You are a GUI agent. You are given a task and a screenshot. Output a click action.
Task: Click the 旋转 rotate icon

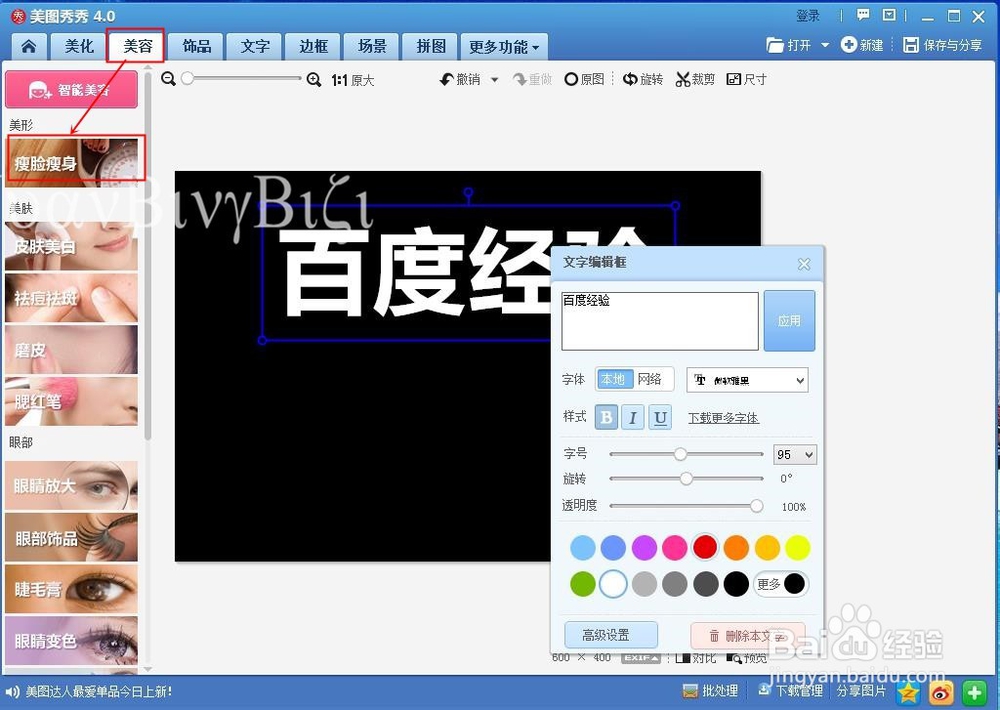point(630,79)
